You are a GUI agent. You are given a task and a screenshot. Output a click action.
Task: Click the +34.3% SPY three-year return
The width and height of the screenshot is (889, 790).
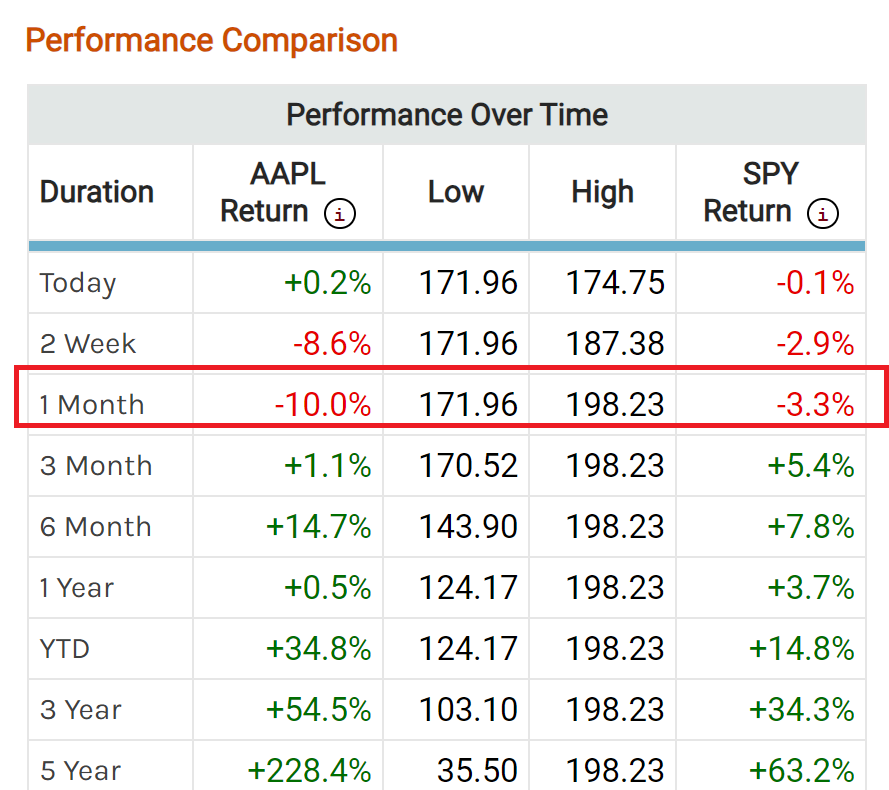(x=802, y=709)
